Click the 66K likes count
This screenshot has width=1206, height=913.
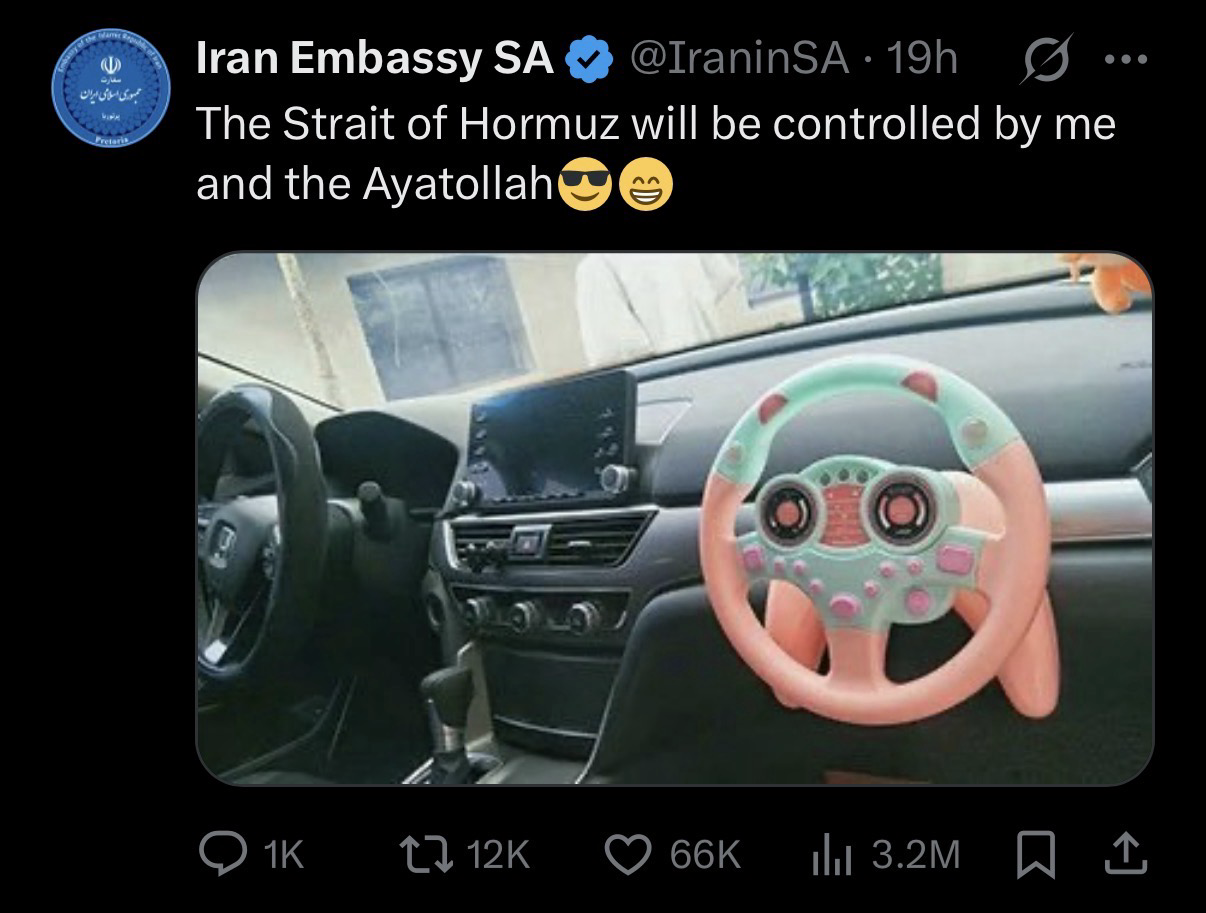coord(706,854)
